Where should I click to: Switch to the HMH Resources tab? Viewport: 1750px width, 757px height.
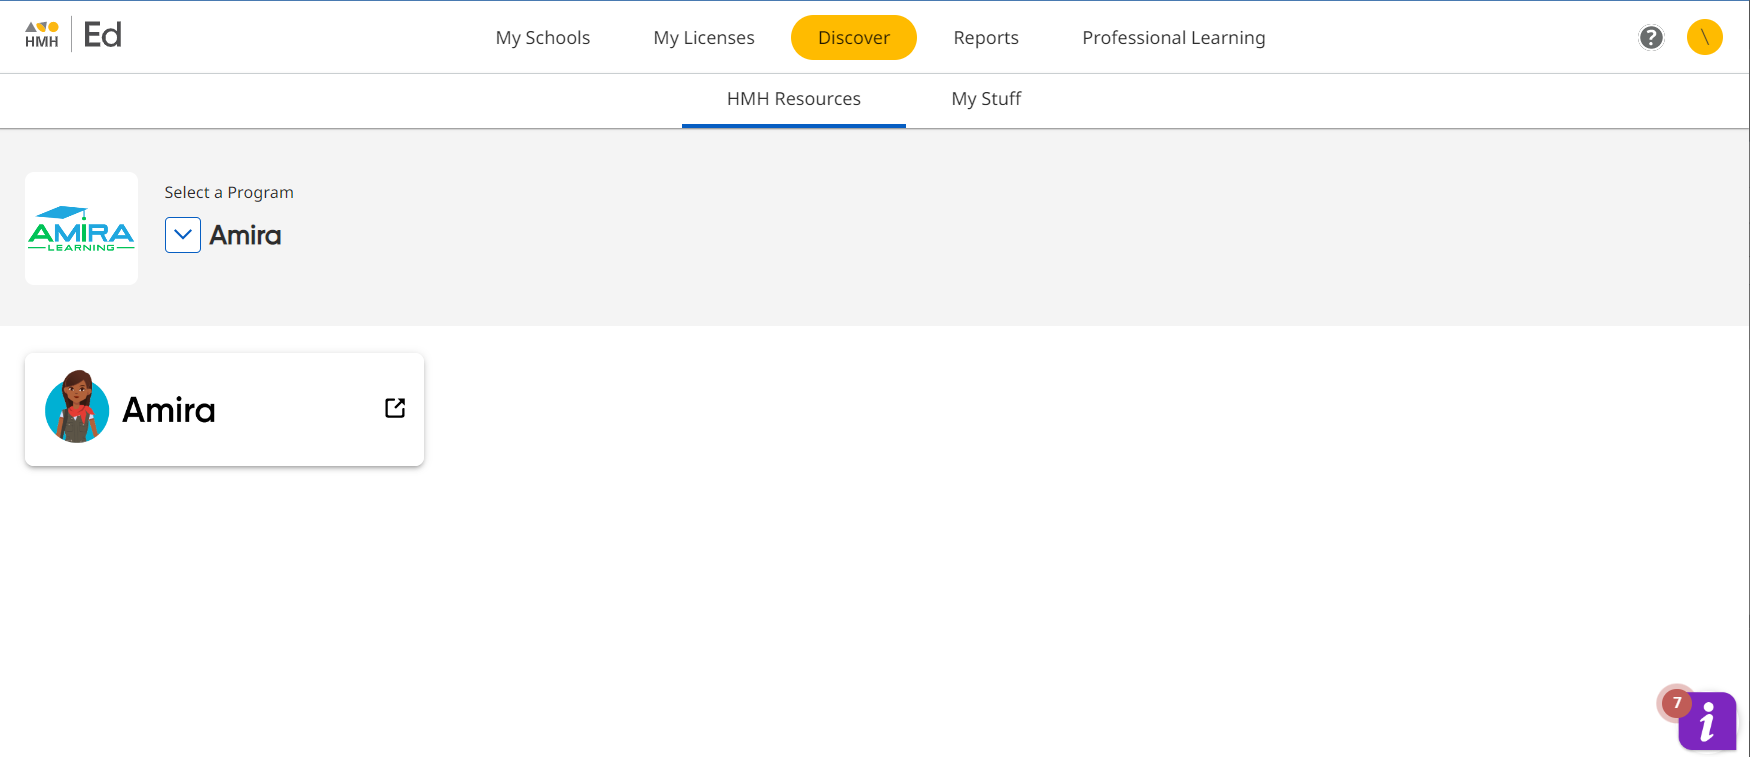tap(793, 99)
